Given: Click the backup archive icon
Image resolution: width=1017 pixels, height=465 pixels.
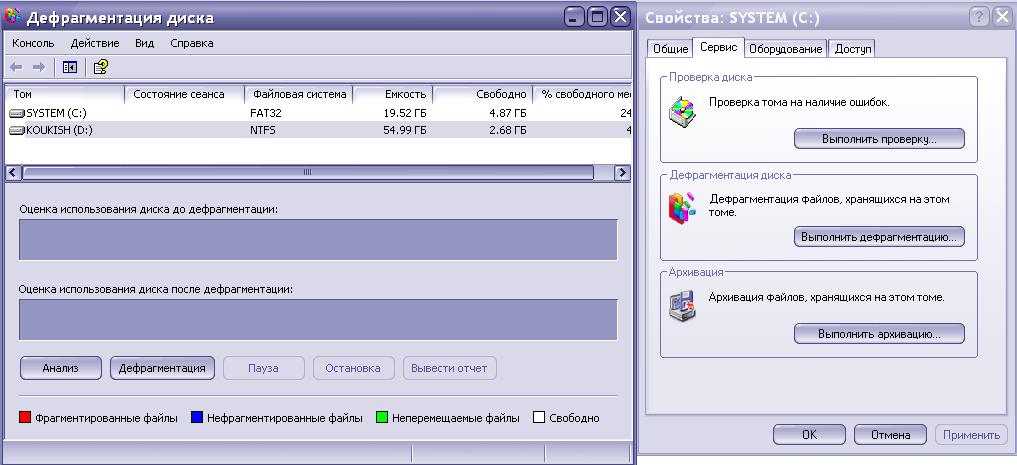Looking at the screenshot, I should pos(682,306).
